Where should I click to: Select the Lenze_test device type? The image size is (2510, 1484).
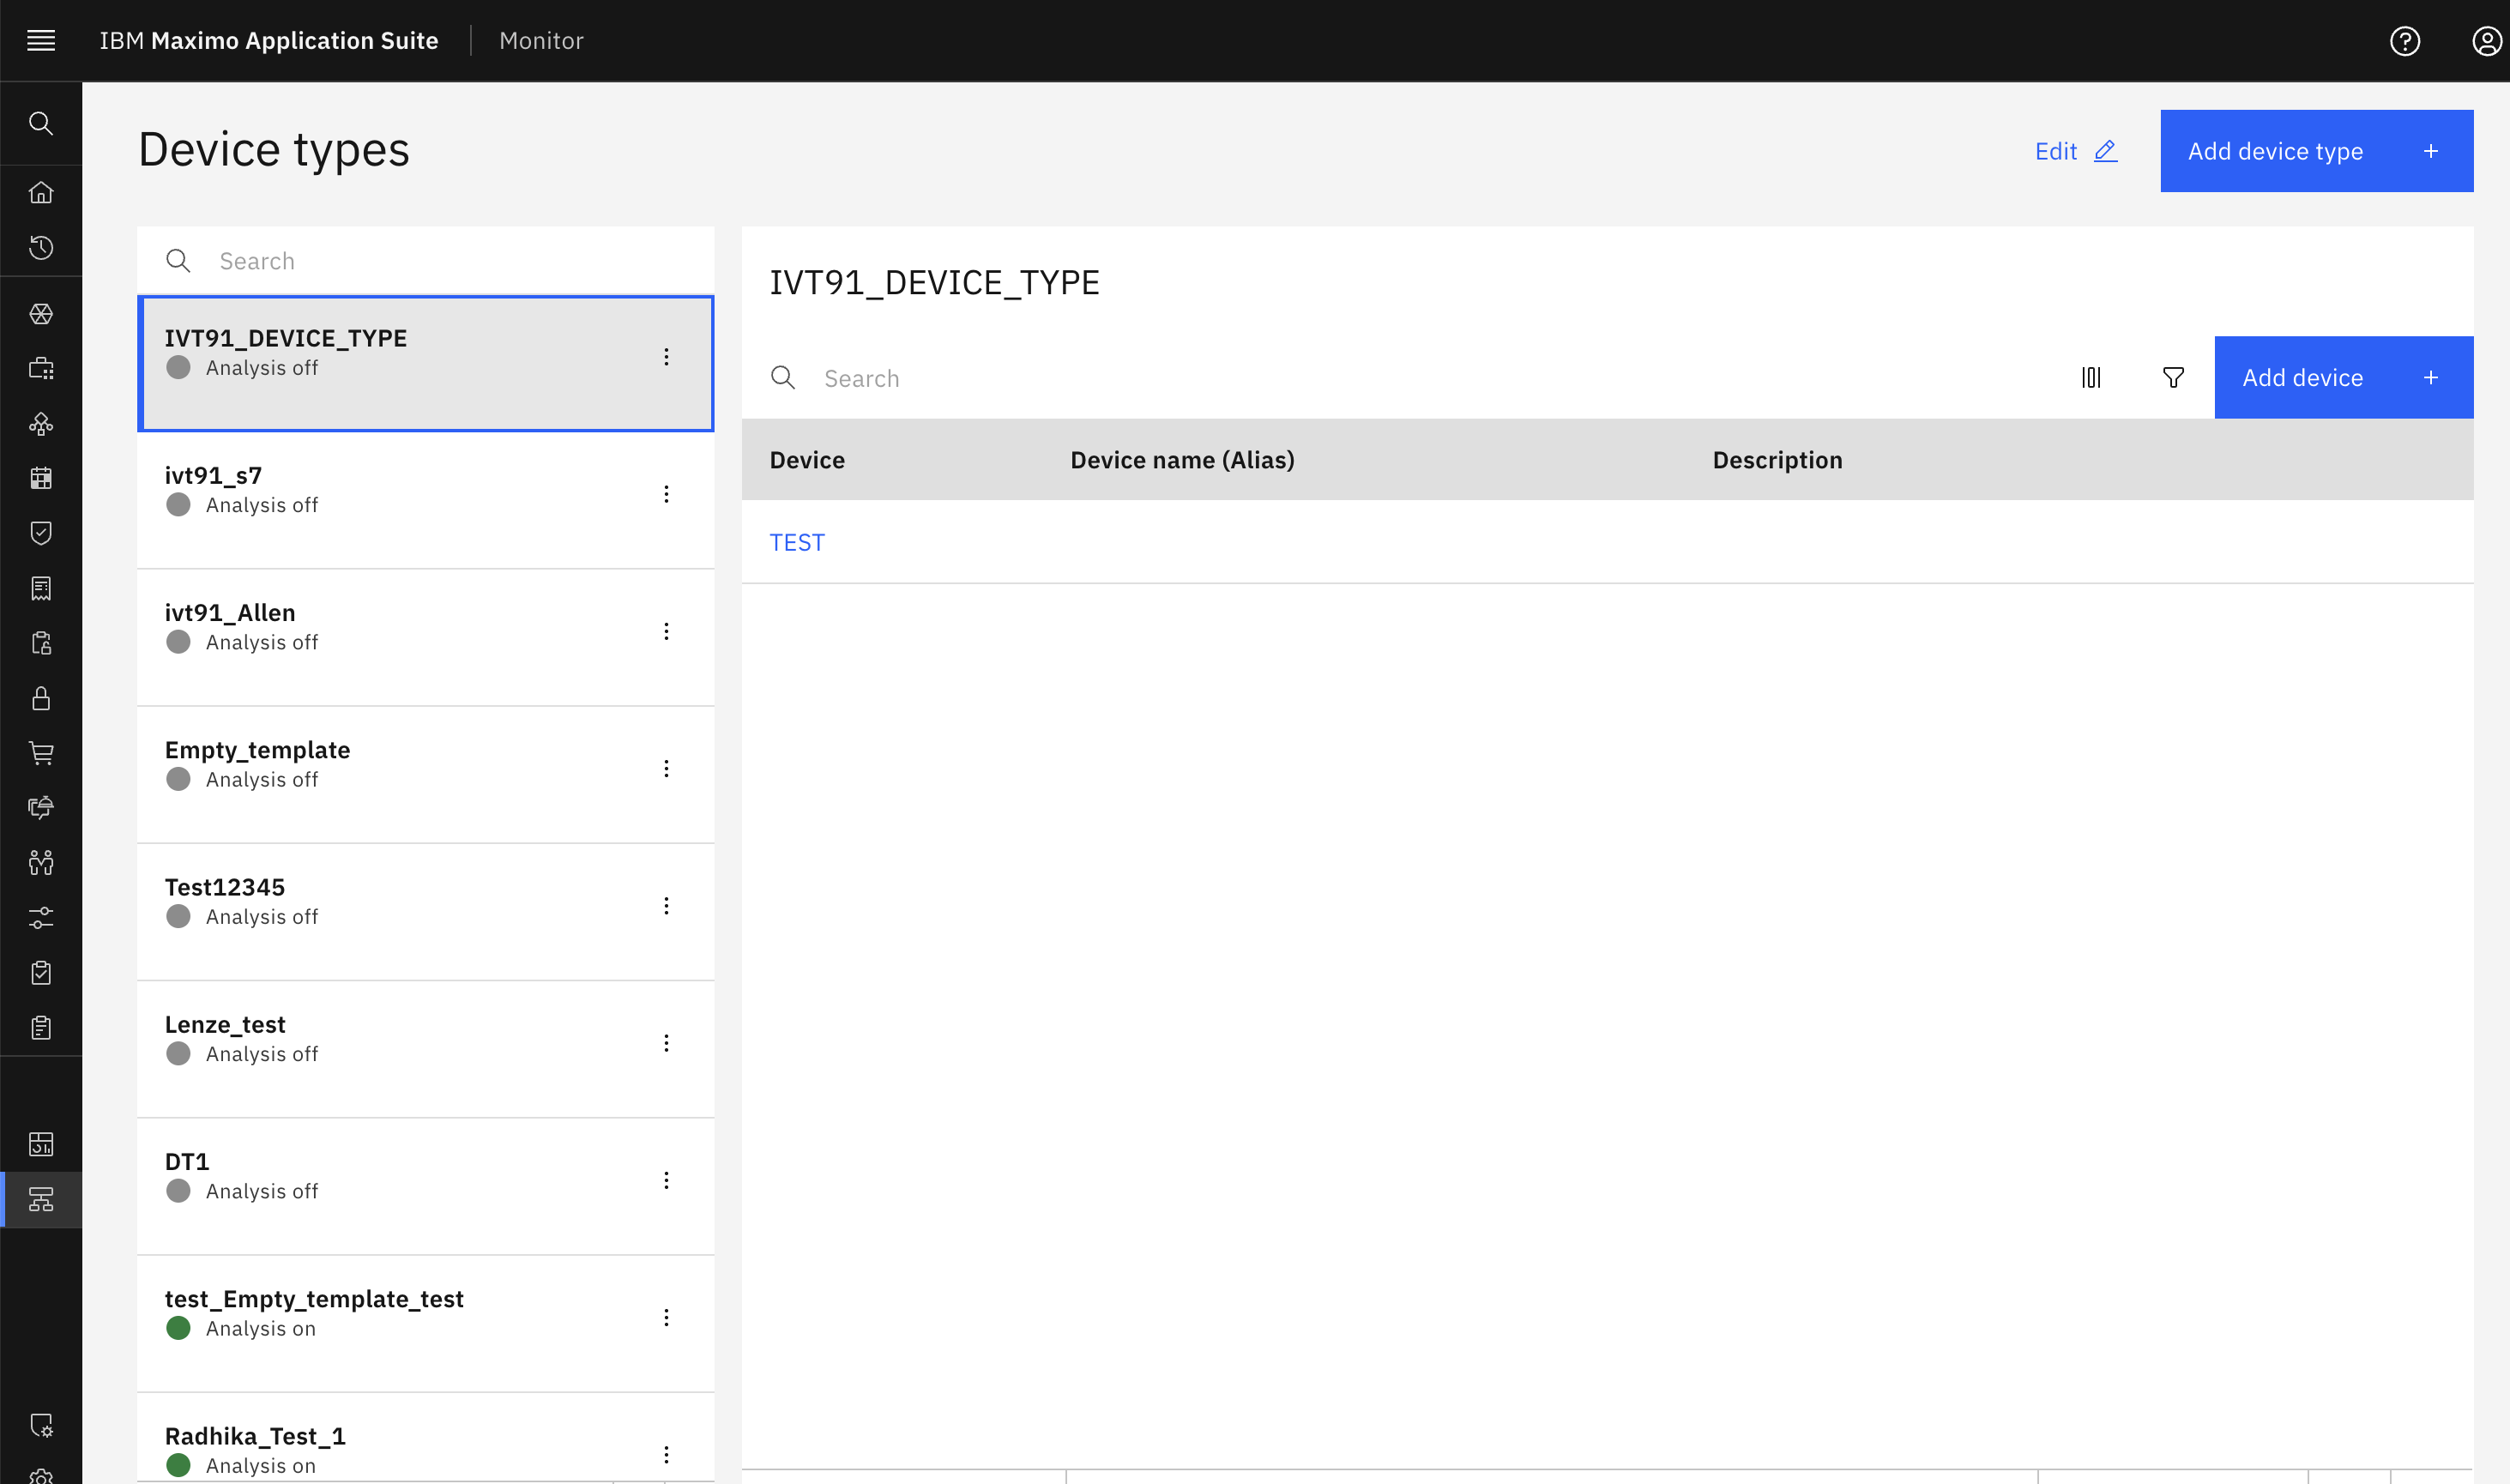coord(426,1049)
